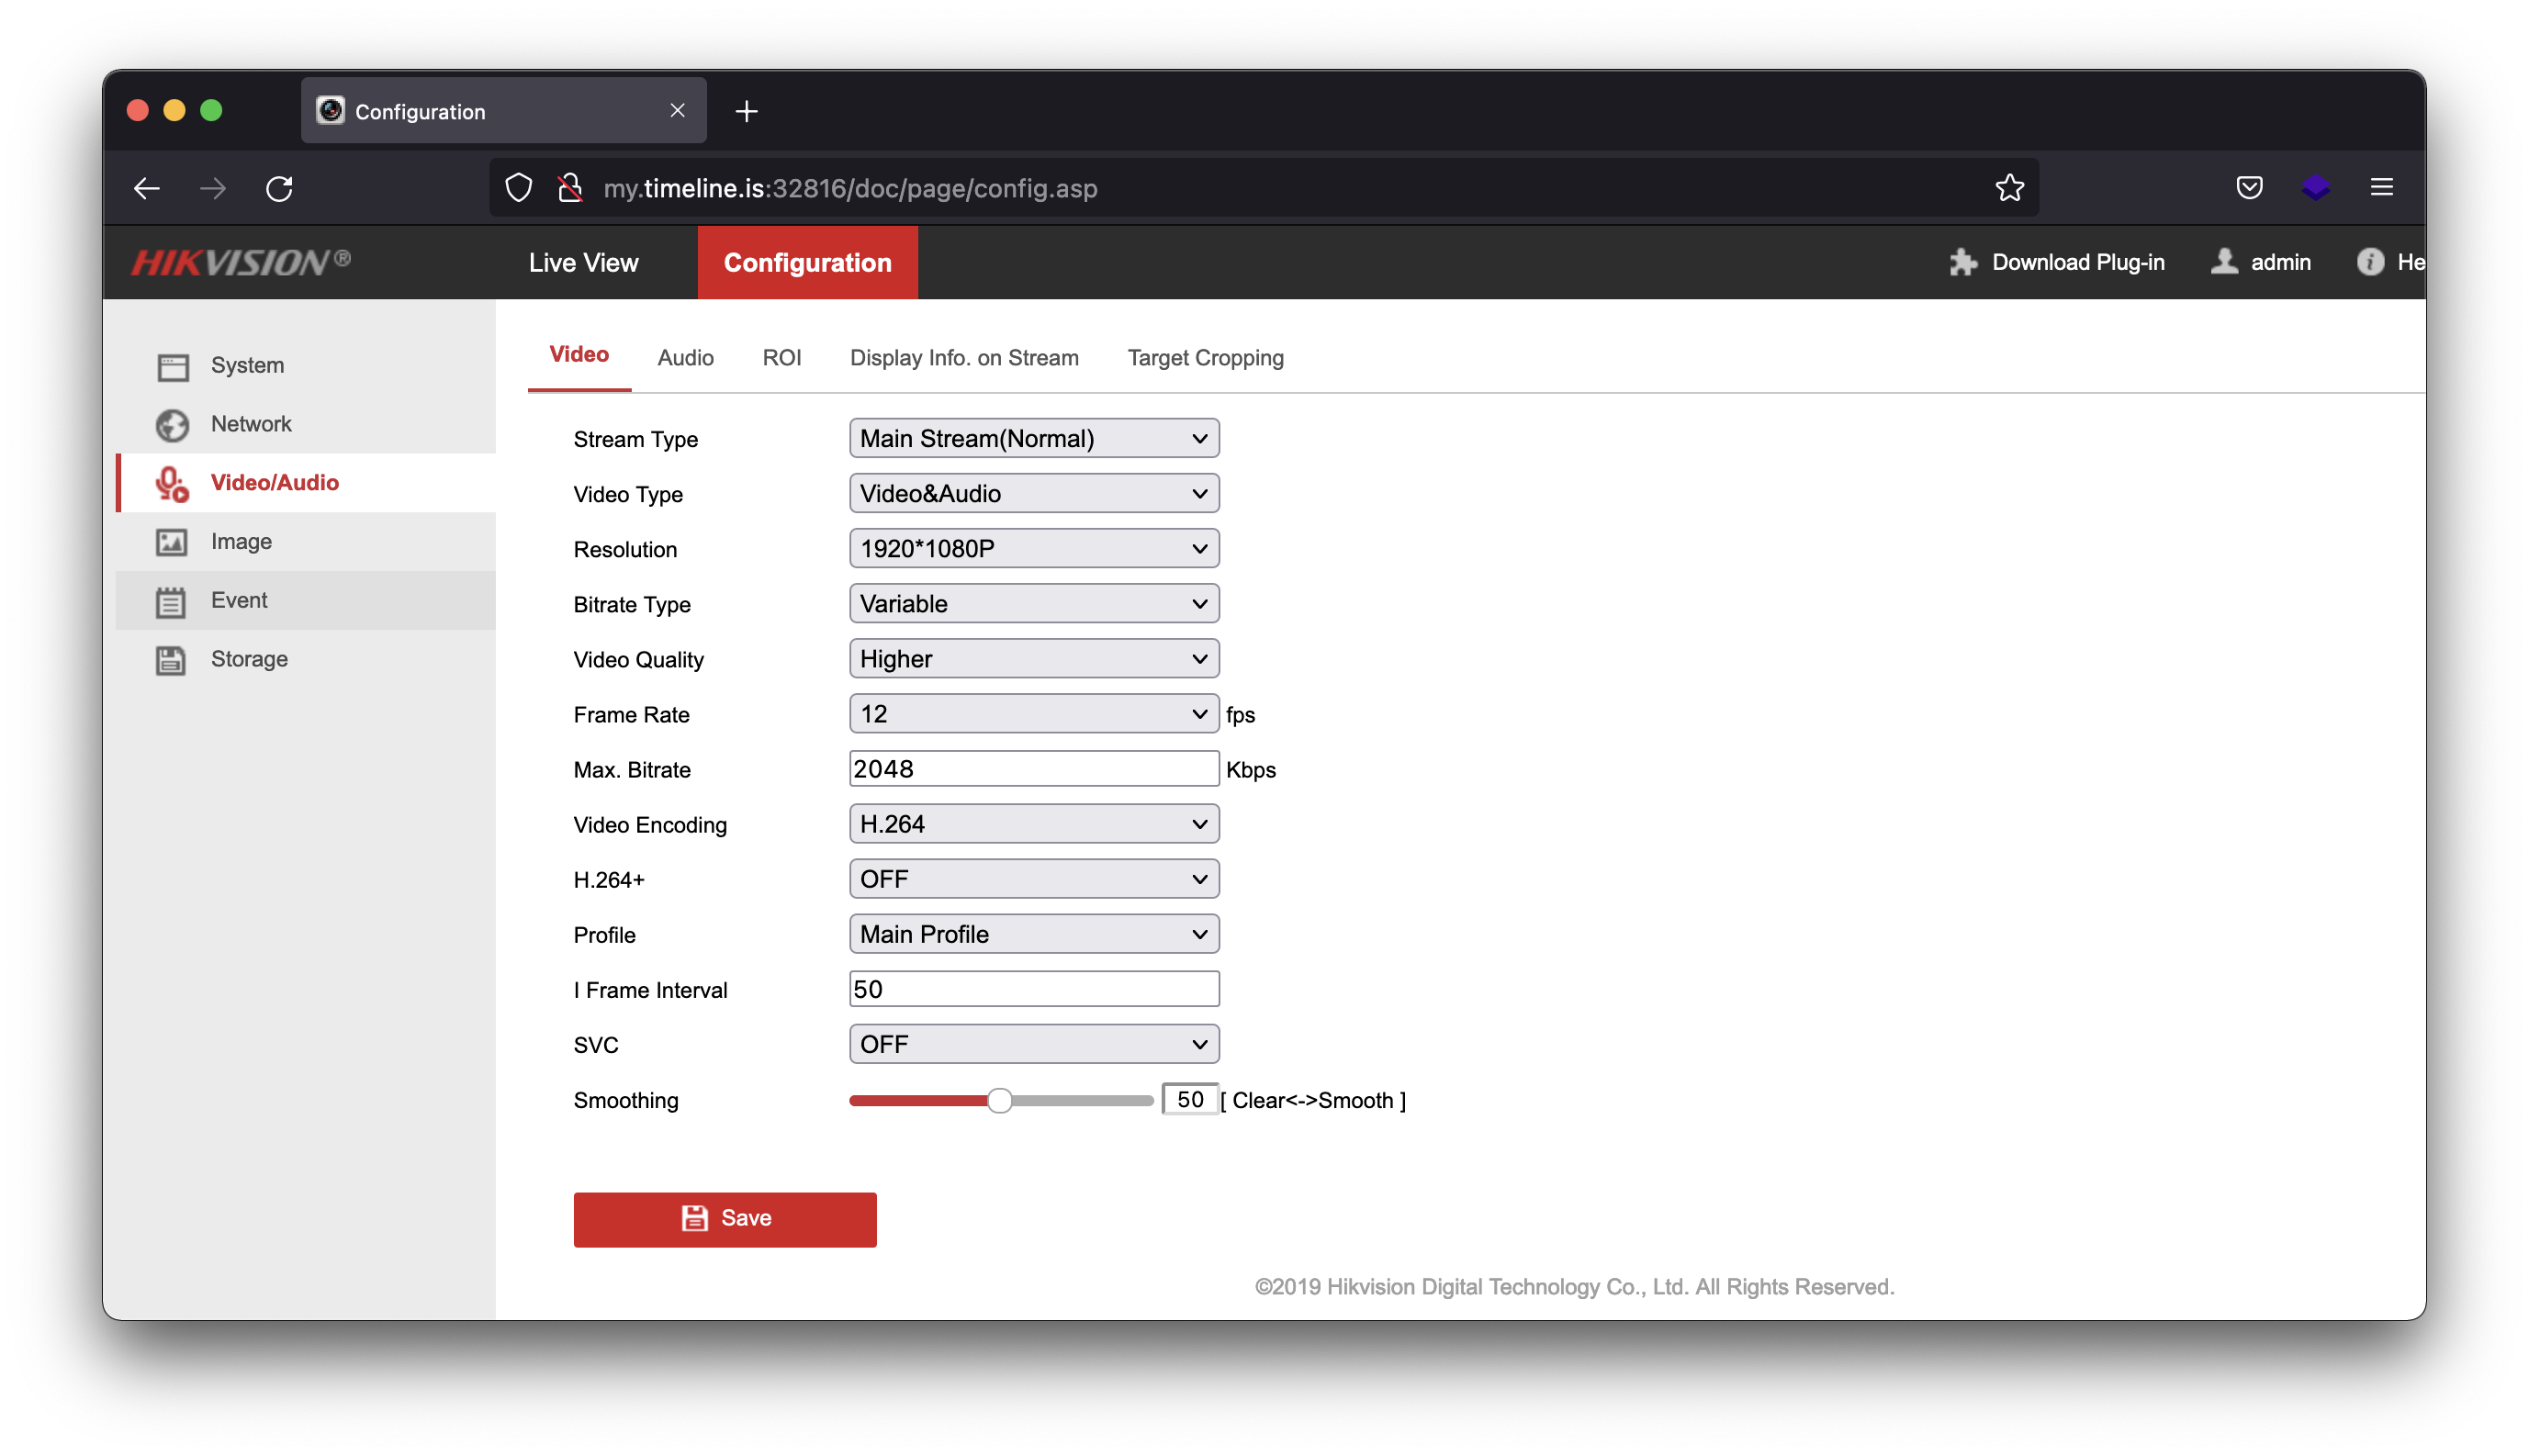Open the Resolution dropdown
Viewport: 2529px width, 1456px height.
click(x=1033, y=548)
